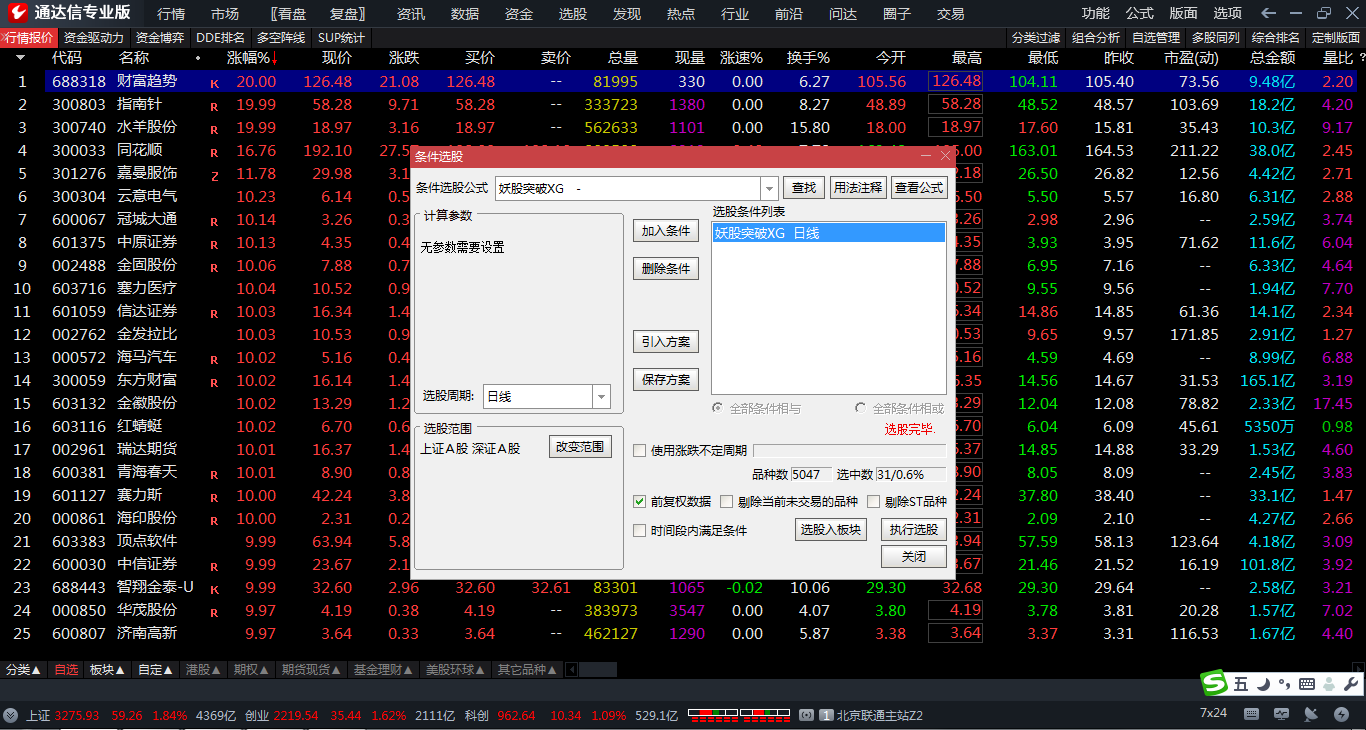Image resolution: width=1366 pixels, height=730 pixels.
Task: Click 品种数 5047 value field
Action: coord(811,475)
